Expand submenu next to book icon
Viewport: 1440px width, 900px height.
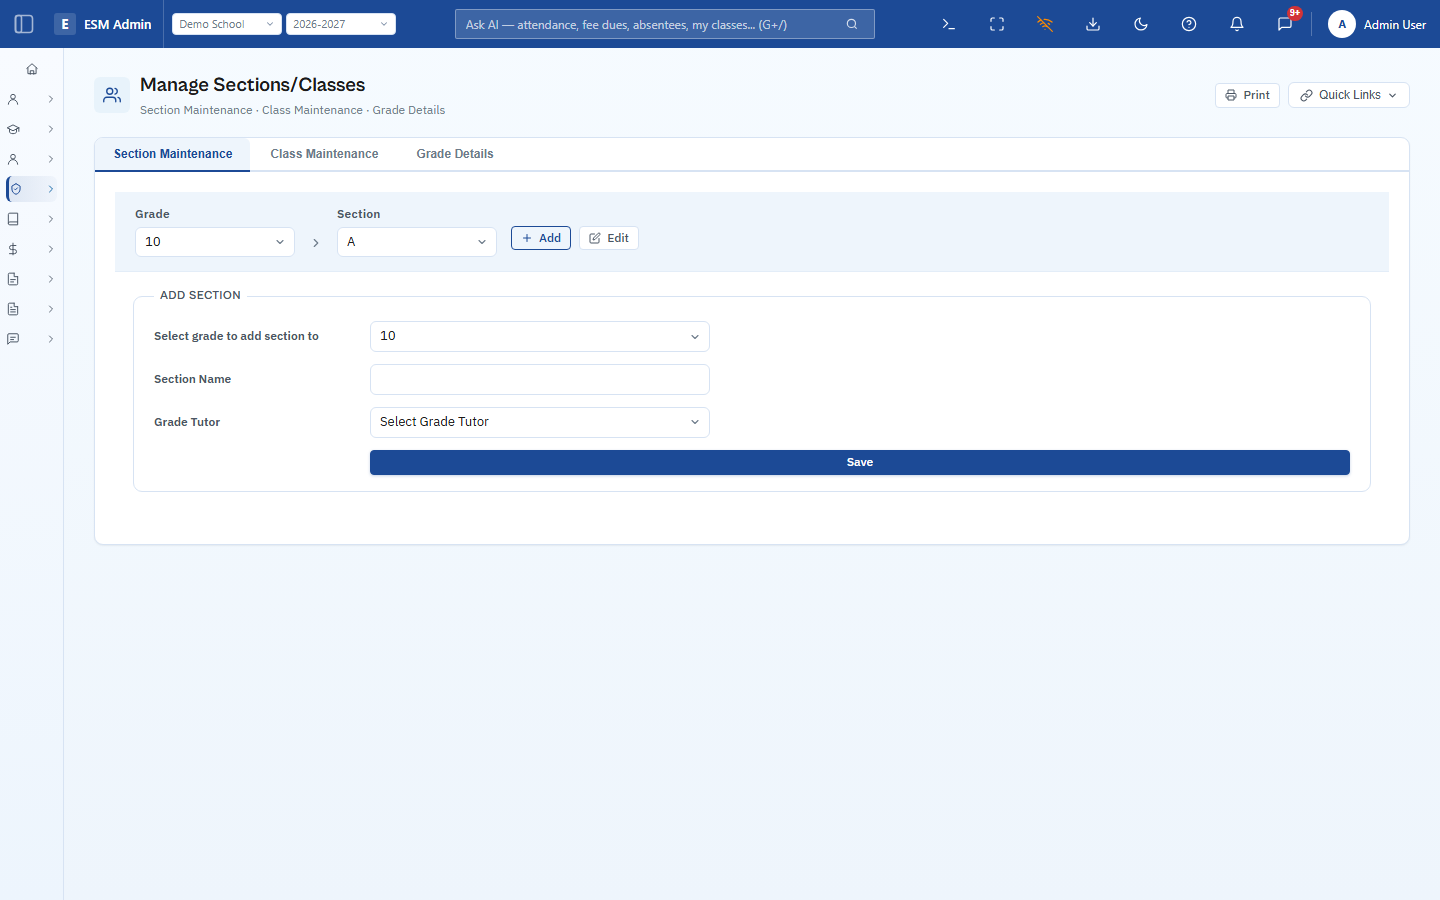coord(51,219)
